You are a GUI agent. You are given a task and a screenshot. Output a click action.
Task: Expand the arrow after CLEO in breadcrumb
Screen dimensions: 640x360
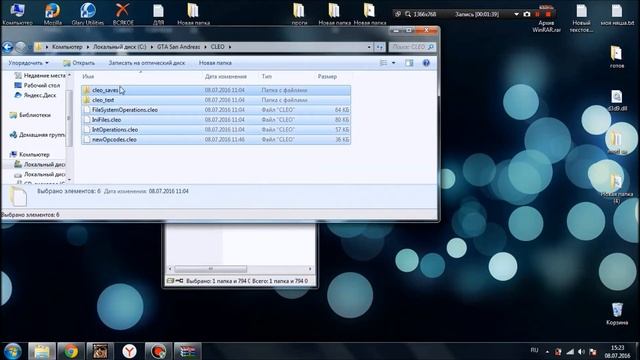(x=230, y=47)
